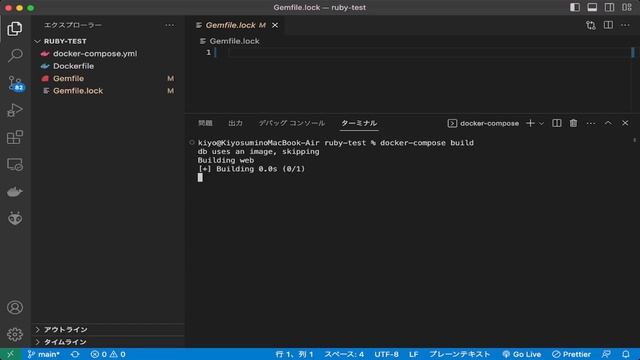
Task: Click the editor minimap scrollbar marker
Action: [633, 52]
